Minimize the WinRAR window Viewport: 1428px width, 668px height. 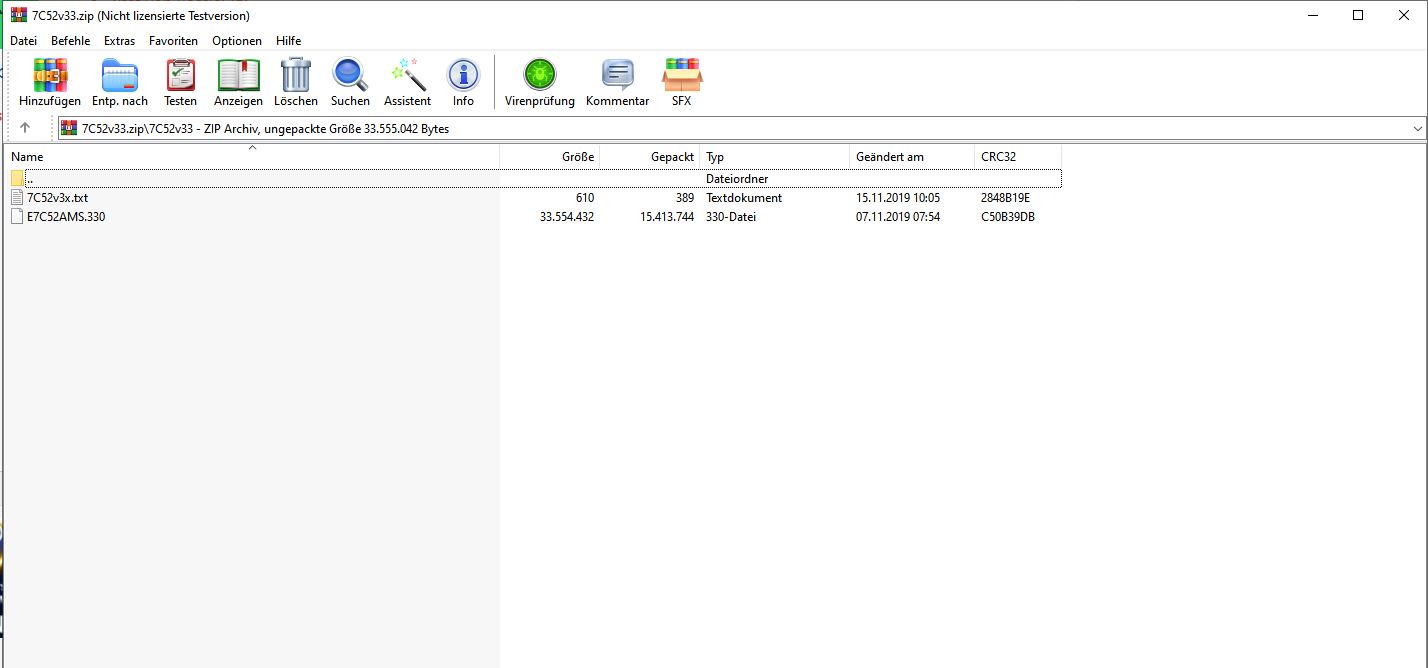tap(1311, 15)
